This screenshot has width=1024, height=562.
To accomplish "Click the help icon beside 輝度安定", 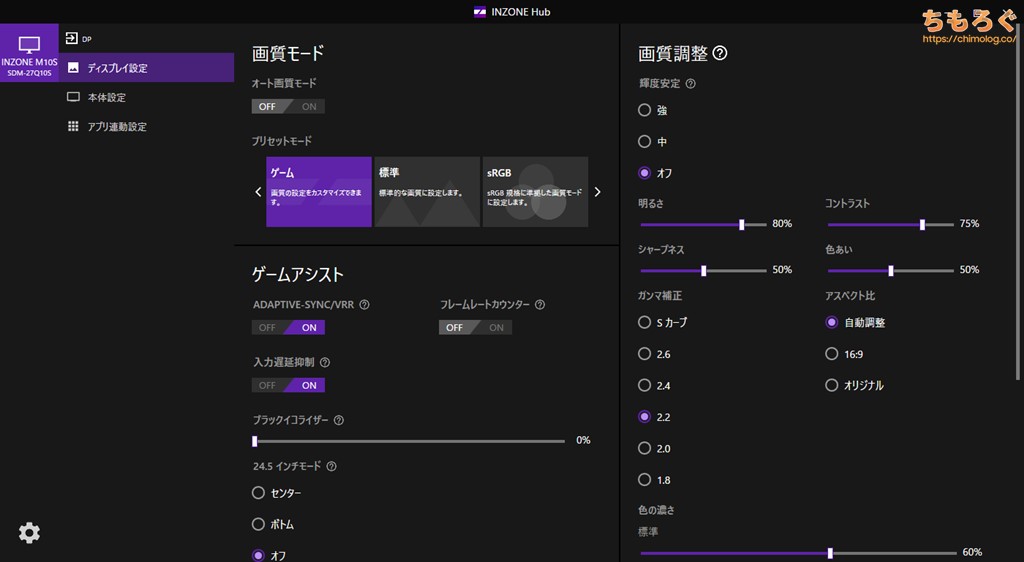I will pos(691,84).
